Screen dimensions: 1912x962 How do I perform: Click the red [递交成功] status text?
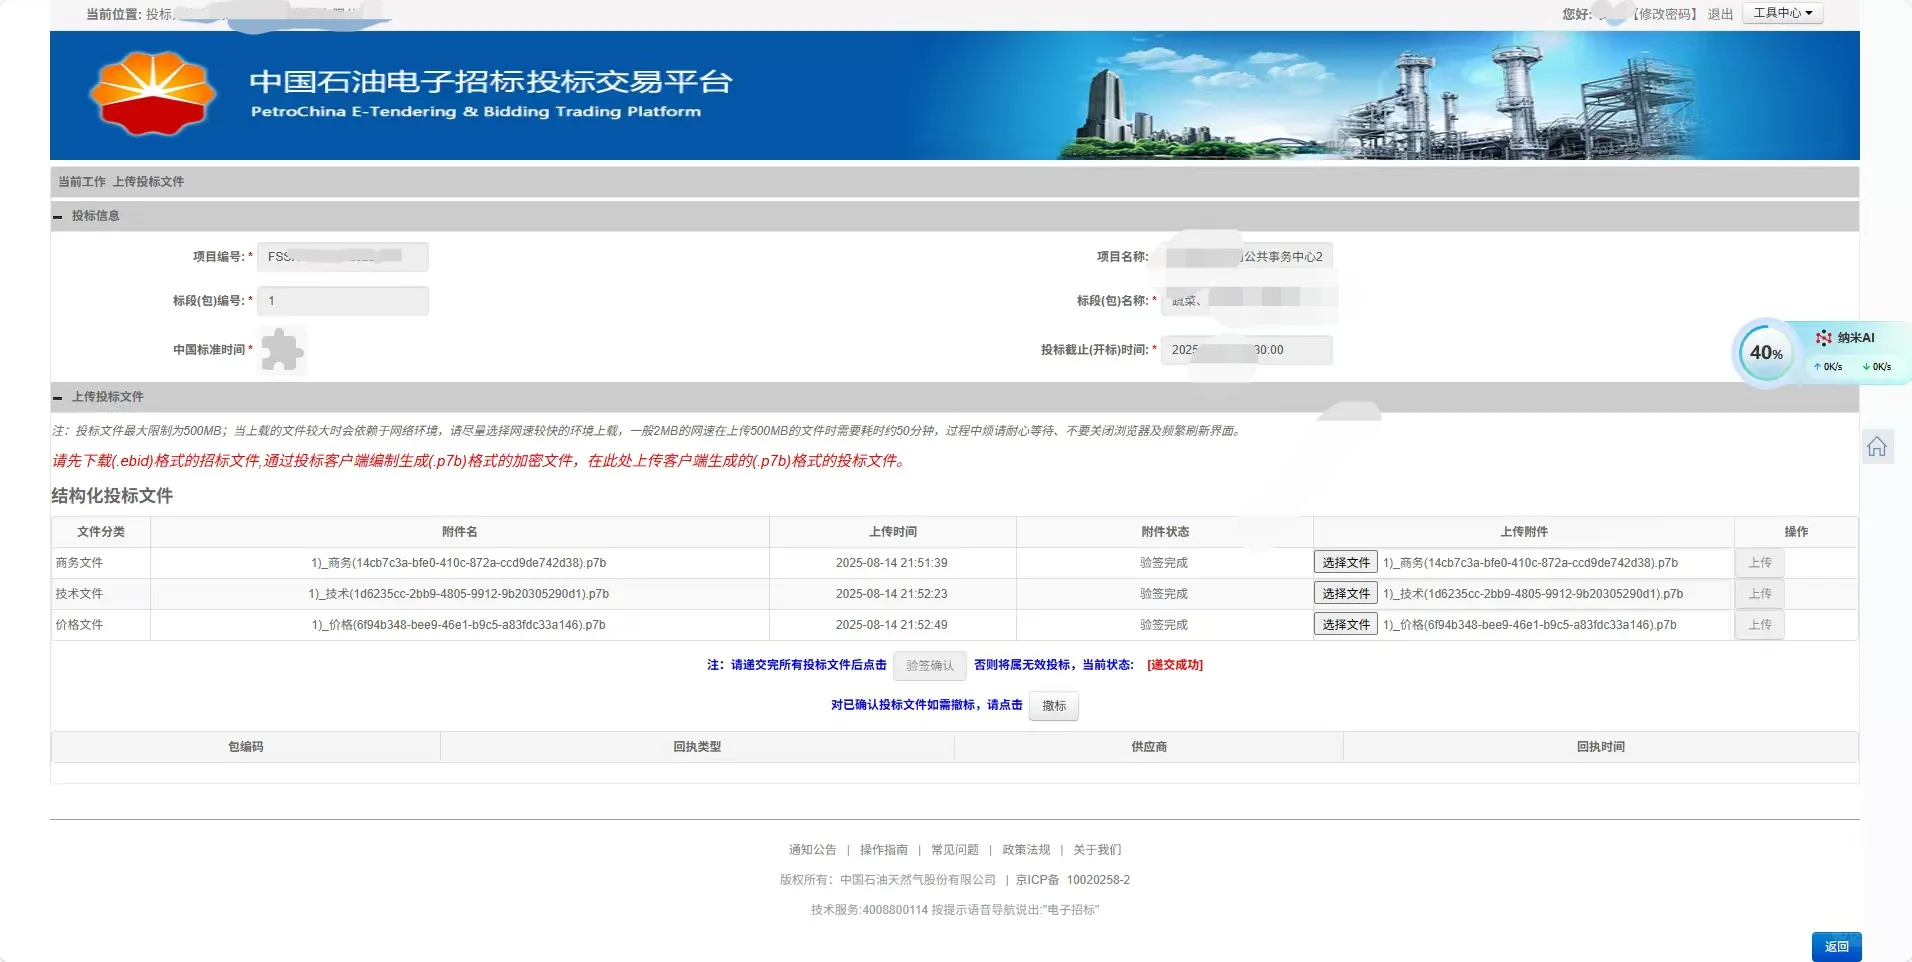coord(1175,665)
